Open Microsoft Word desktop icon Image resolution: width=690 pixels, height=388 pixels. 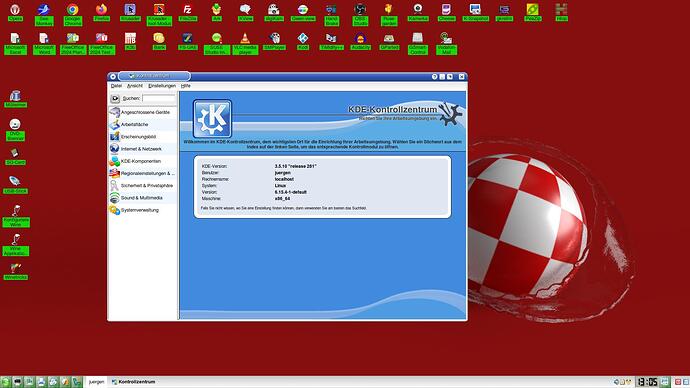[x=44, y=44]
